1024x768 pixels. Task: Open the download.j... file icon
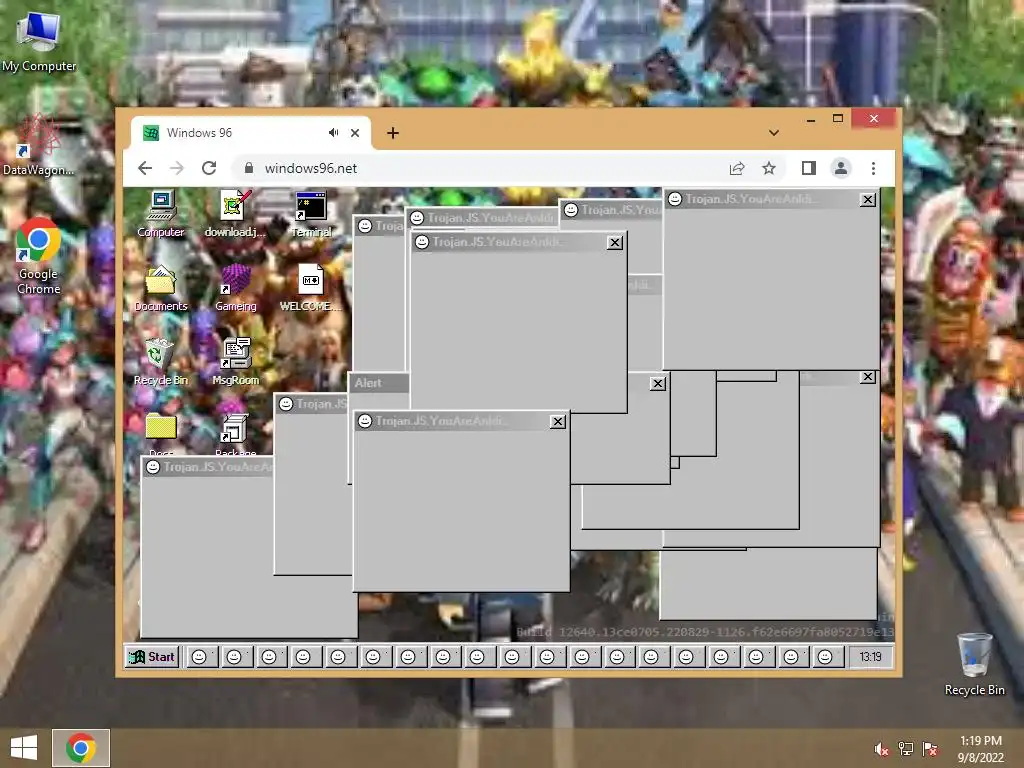point(235,214)
